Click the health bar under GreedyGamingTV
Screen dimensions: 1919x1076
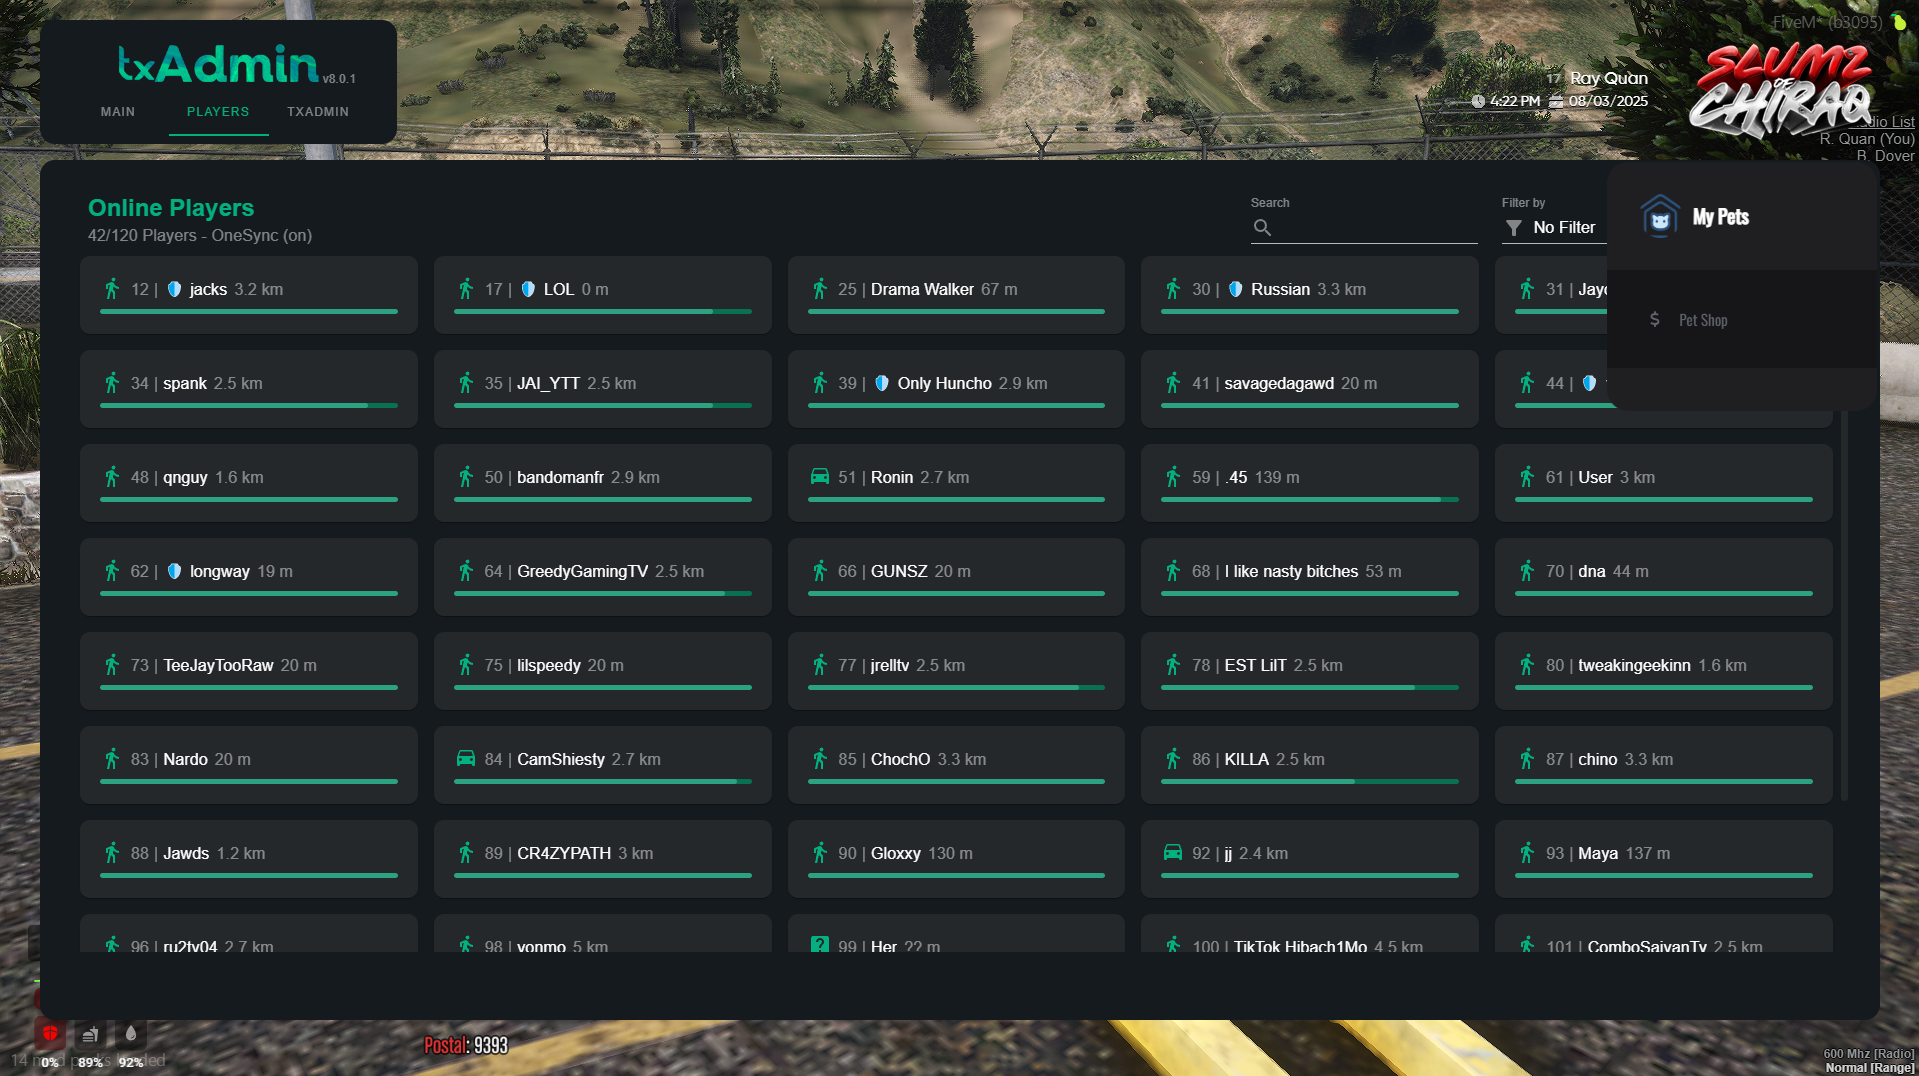coord(602,594)
